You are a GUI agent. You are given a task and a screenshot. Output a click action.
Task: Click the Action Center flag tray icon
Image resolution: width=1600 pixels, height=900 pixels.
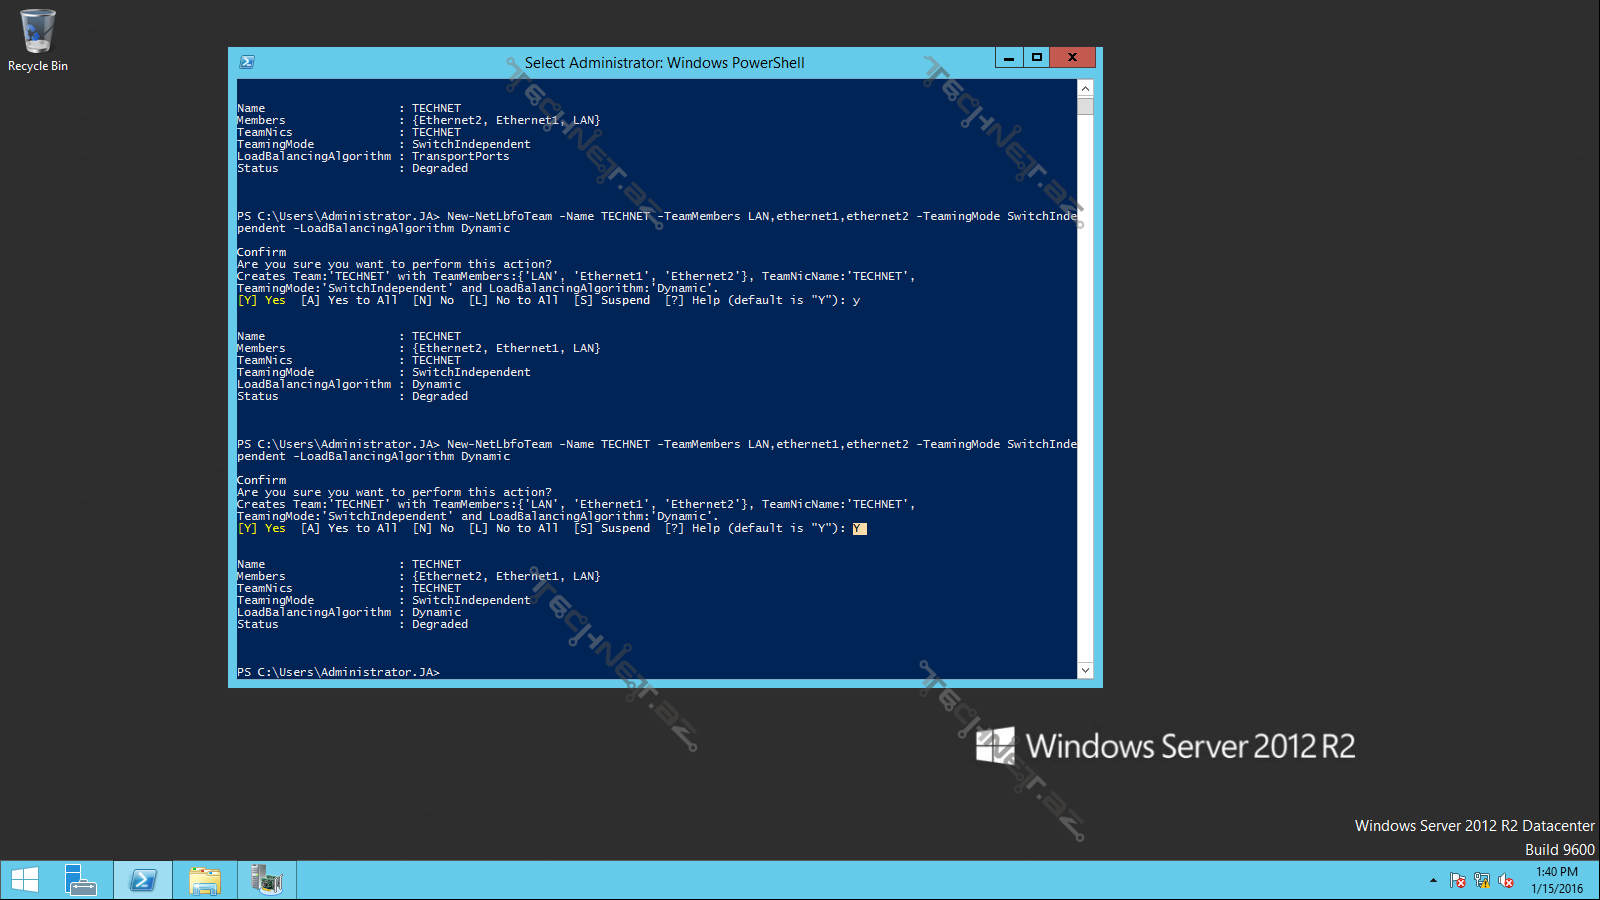[x=1458, y=881]
